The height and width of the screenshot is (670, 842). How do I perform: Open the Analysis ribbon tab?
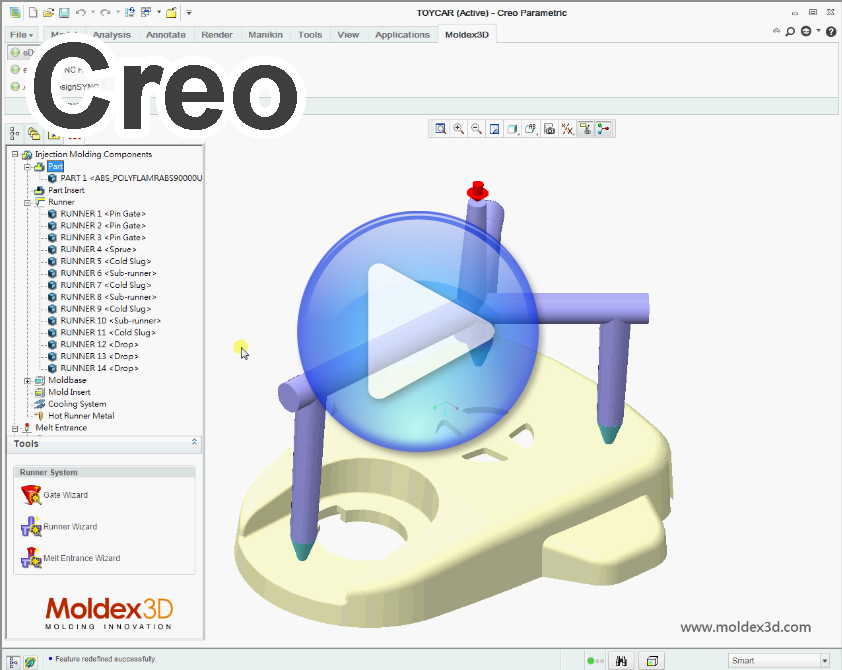click(x=111, y=33)
